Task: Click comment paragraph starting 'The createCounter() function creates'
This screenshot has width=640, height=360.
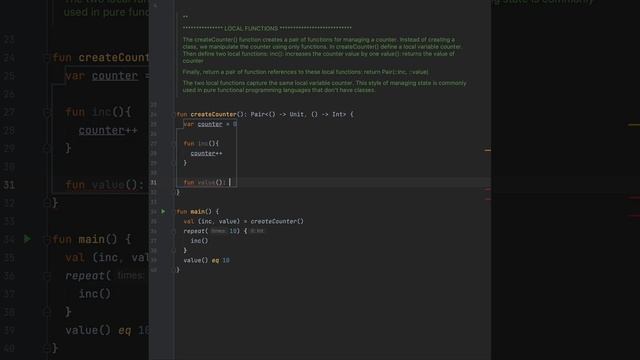Action: click(x=322, y=50)
